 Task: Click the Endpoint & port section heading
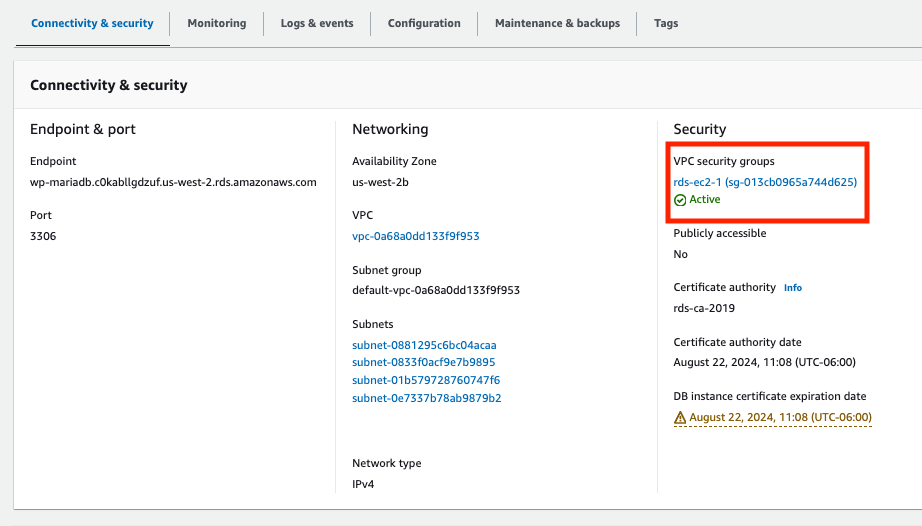pos(83,129)
